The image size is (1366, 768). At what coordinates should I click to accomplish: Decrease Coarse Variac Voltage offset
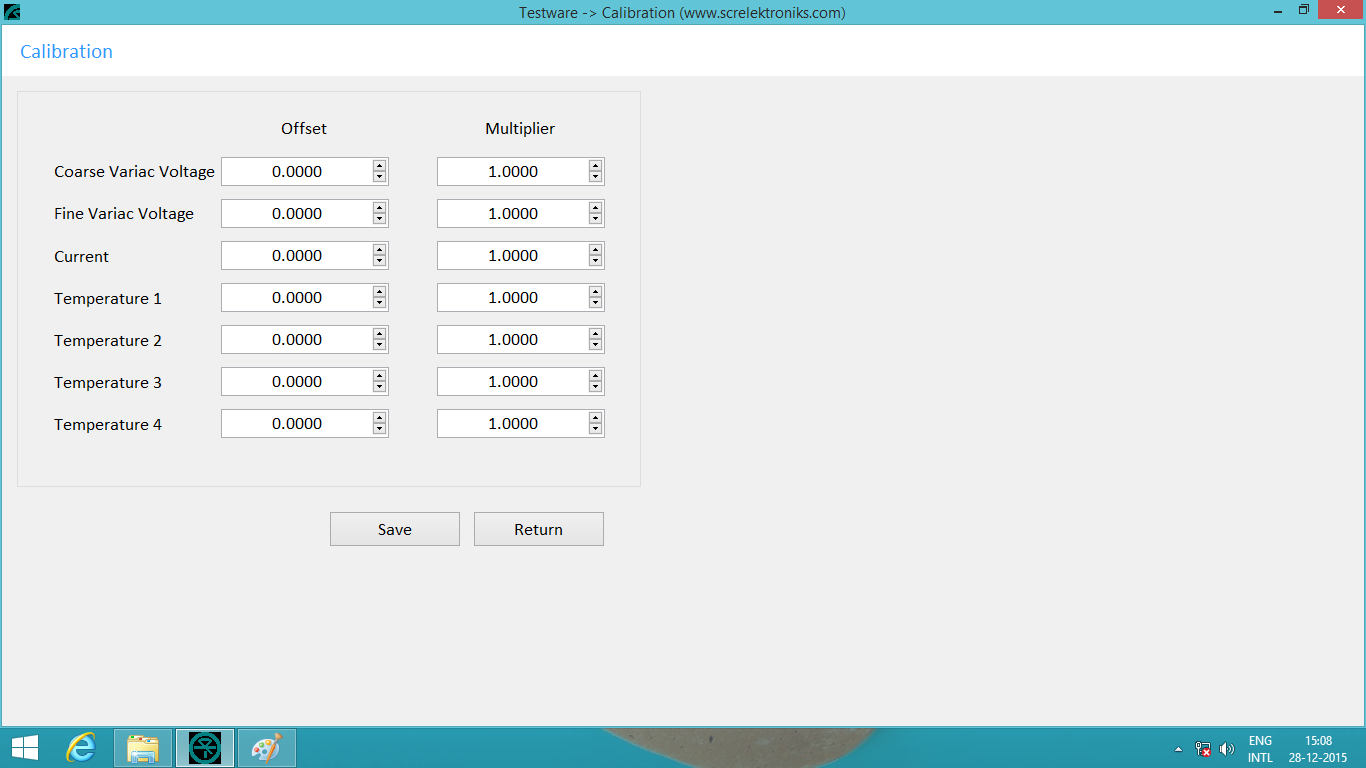[x=379, y=177]
